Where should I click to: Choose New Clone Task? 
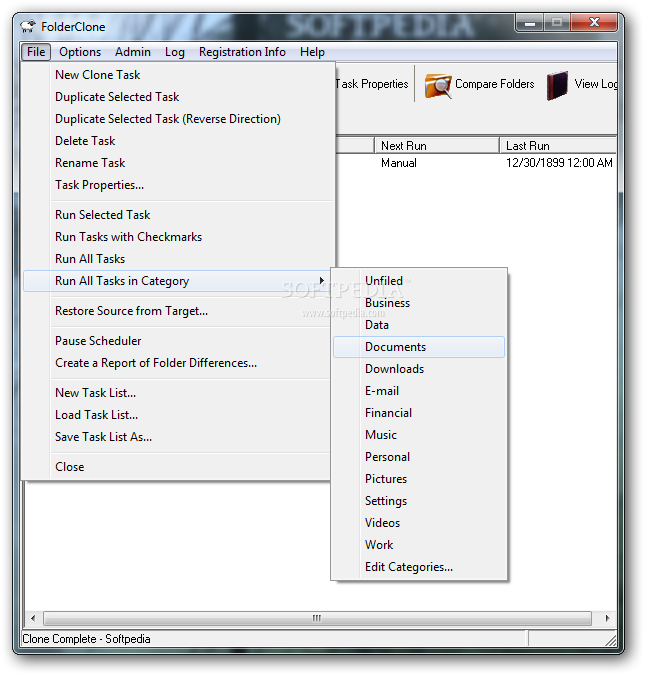179,75
